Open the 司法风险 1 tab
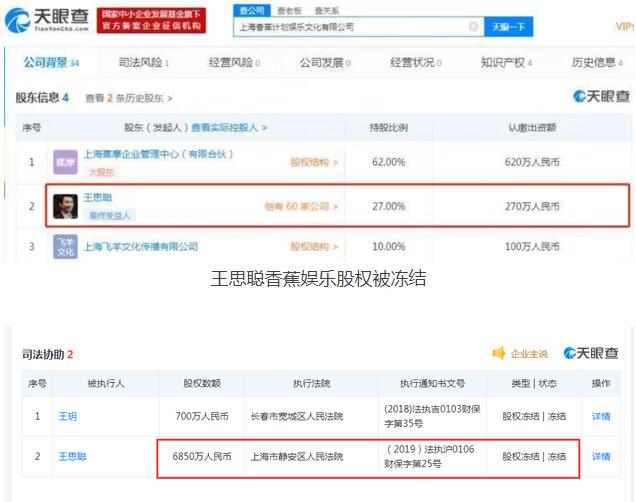 coord(144,62)
